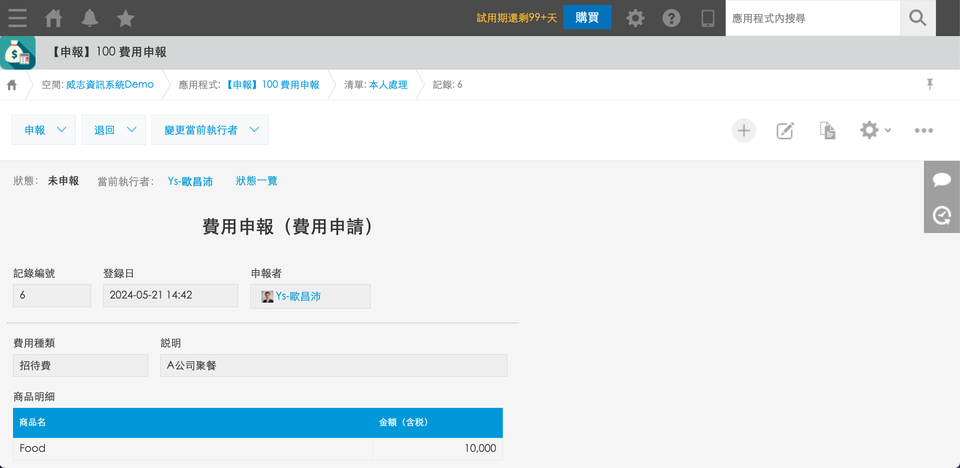This screenshot has width=960, height=468.
Task: Click Food cell in product table
Action: pos(193,448)
